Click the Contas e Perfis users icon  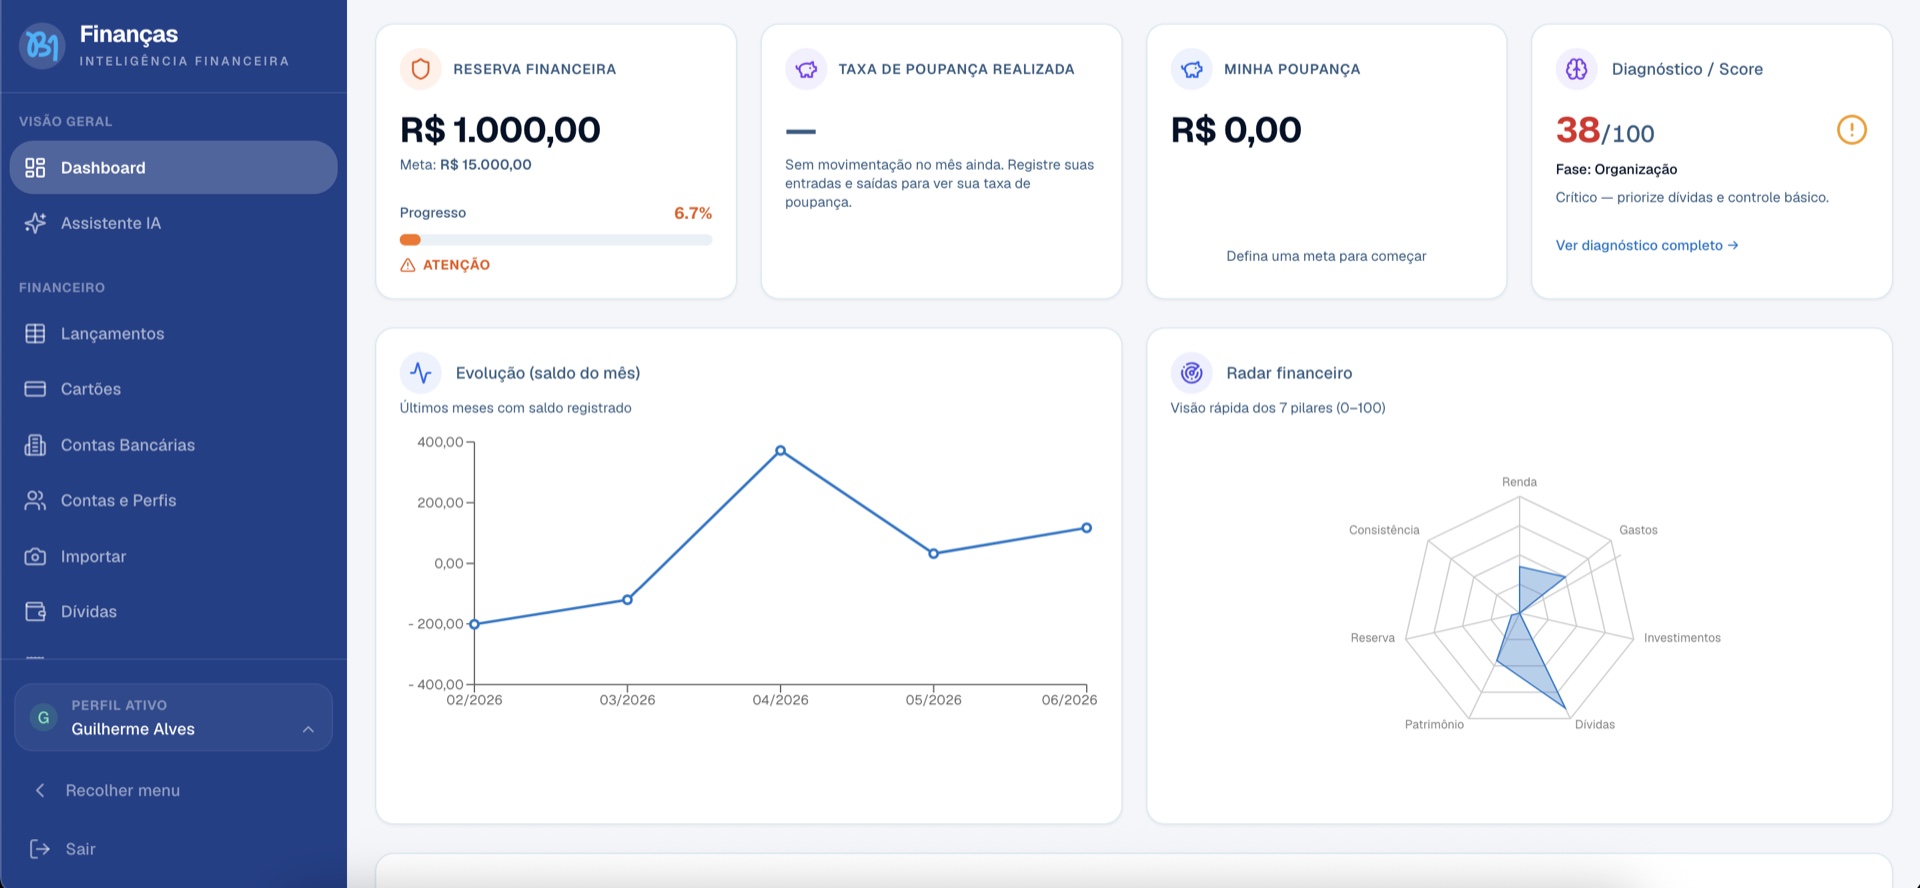pyautogui.click(x=35, y=500)
